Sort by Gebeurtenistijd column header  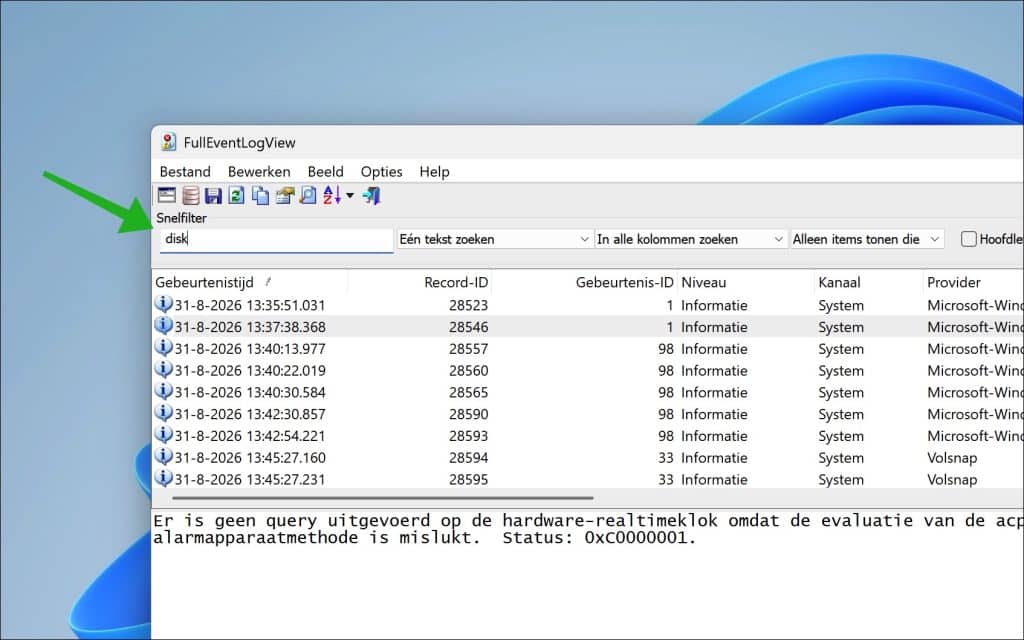[x=249, y=282]
